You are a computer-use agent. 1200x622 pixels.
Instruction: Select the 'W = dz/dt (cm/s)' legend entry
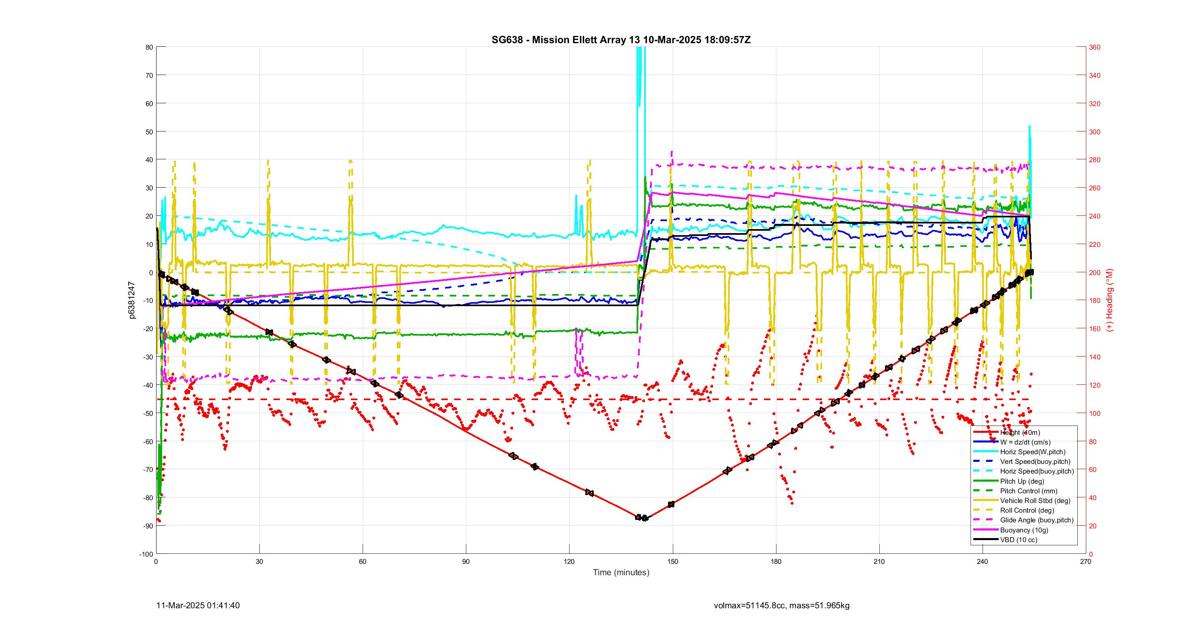[1012, 442]
